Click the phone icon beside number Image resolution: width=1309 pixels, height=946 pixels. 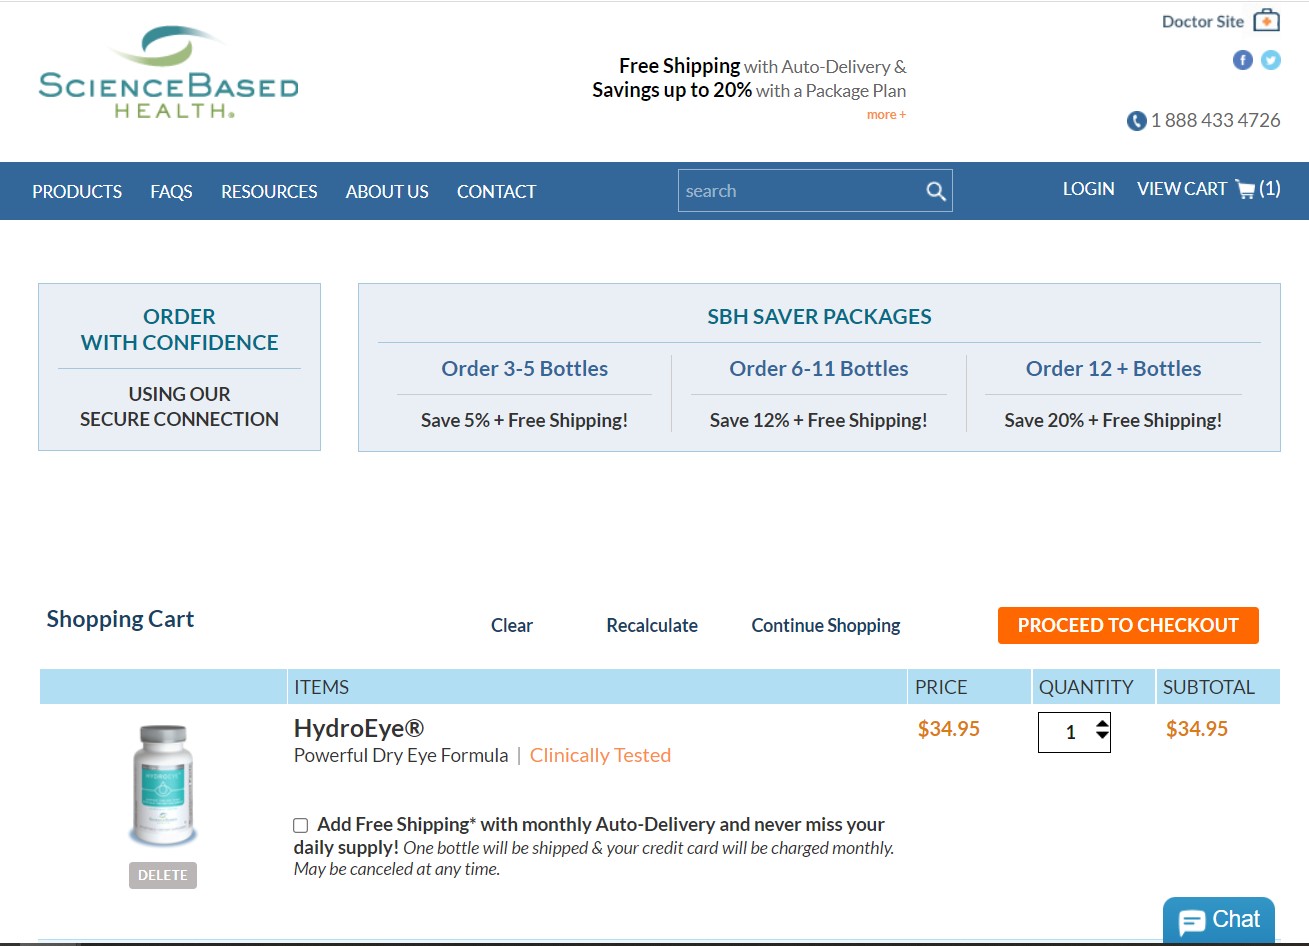(x=1136, y=121)
